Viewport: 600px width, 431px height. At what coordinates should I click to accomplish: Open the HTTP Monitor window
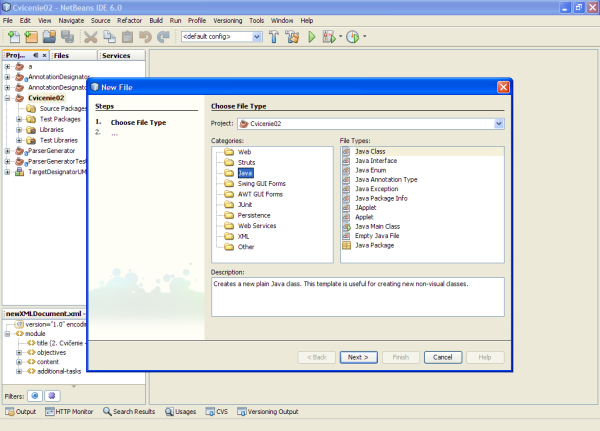(x=69, y=412)
